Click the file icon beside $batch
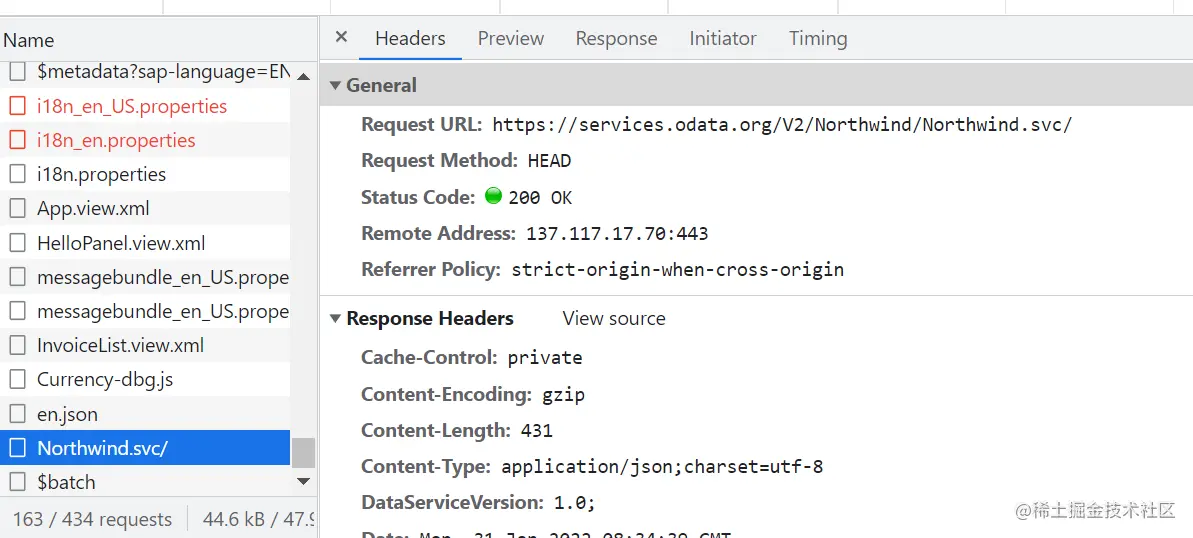1193x538 pixels. (x=17, y=482)
